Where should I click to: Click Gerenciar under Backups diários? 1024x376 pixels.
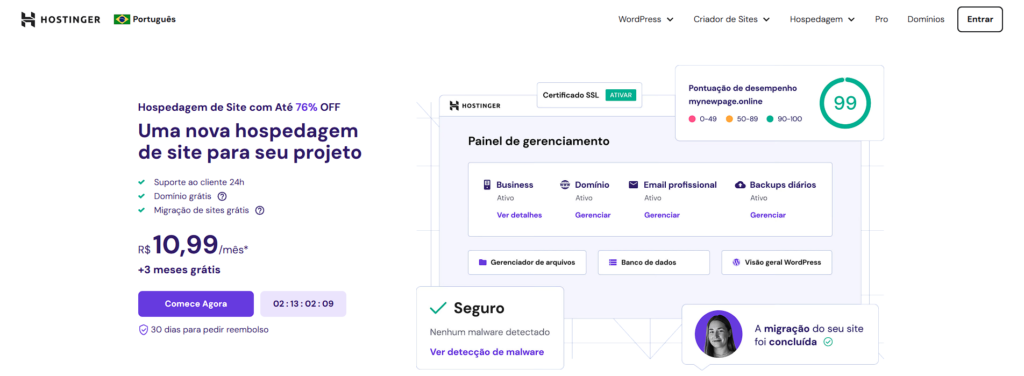768,215
